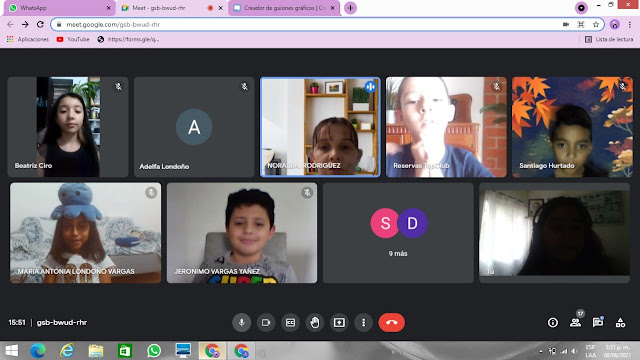Open WhatsApp from the taskbar
640x360 pixels.
154,351
